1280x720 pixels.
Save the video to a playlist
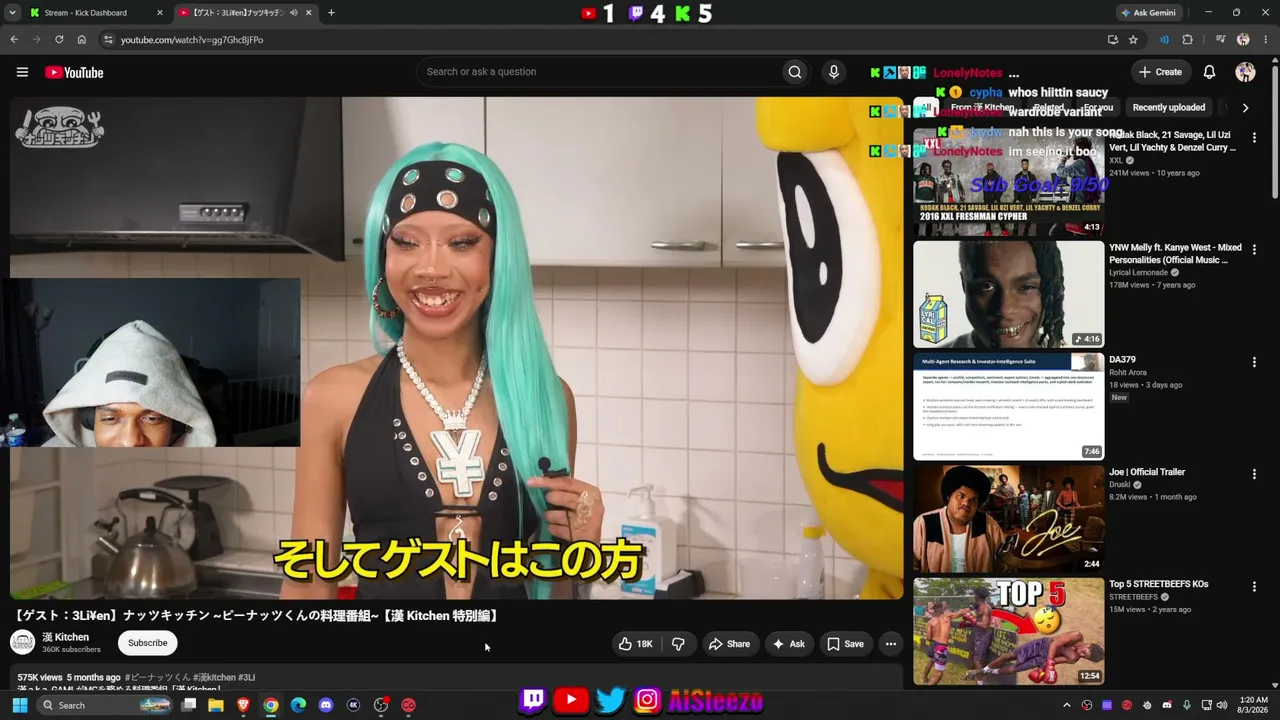tap(845, 644)
